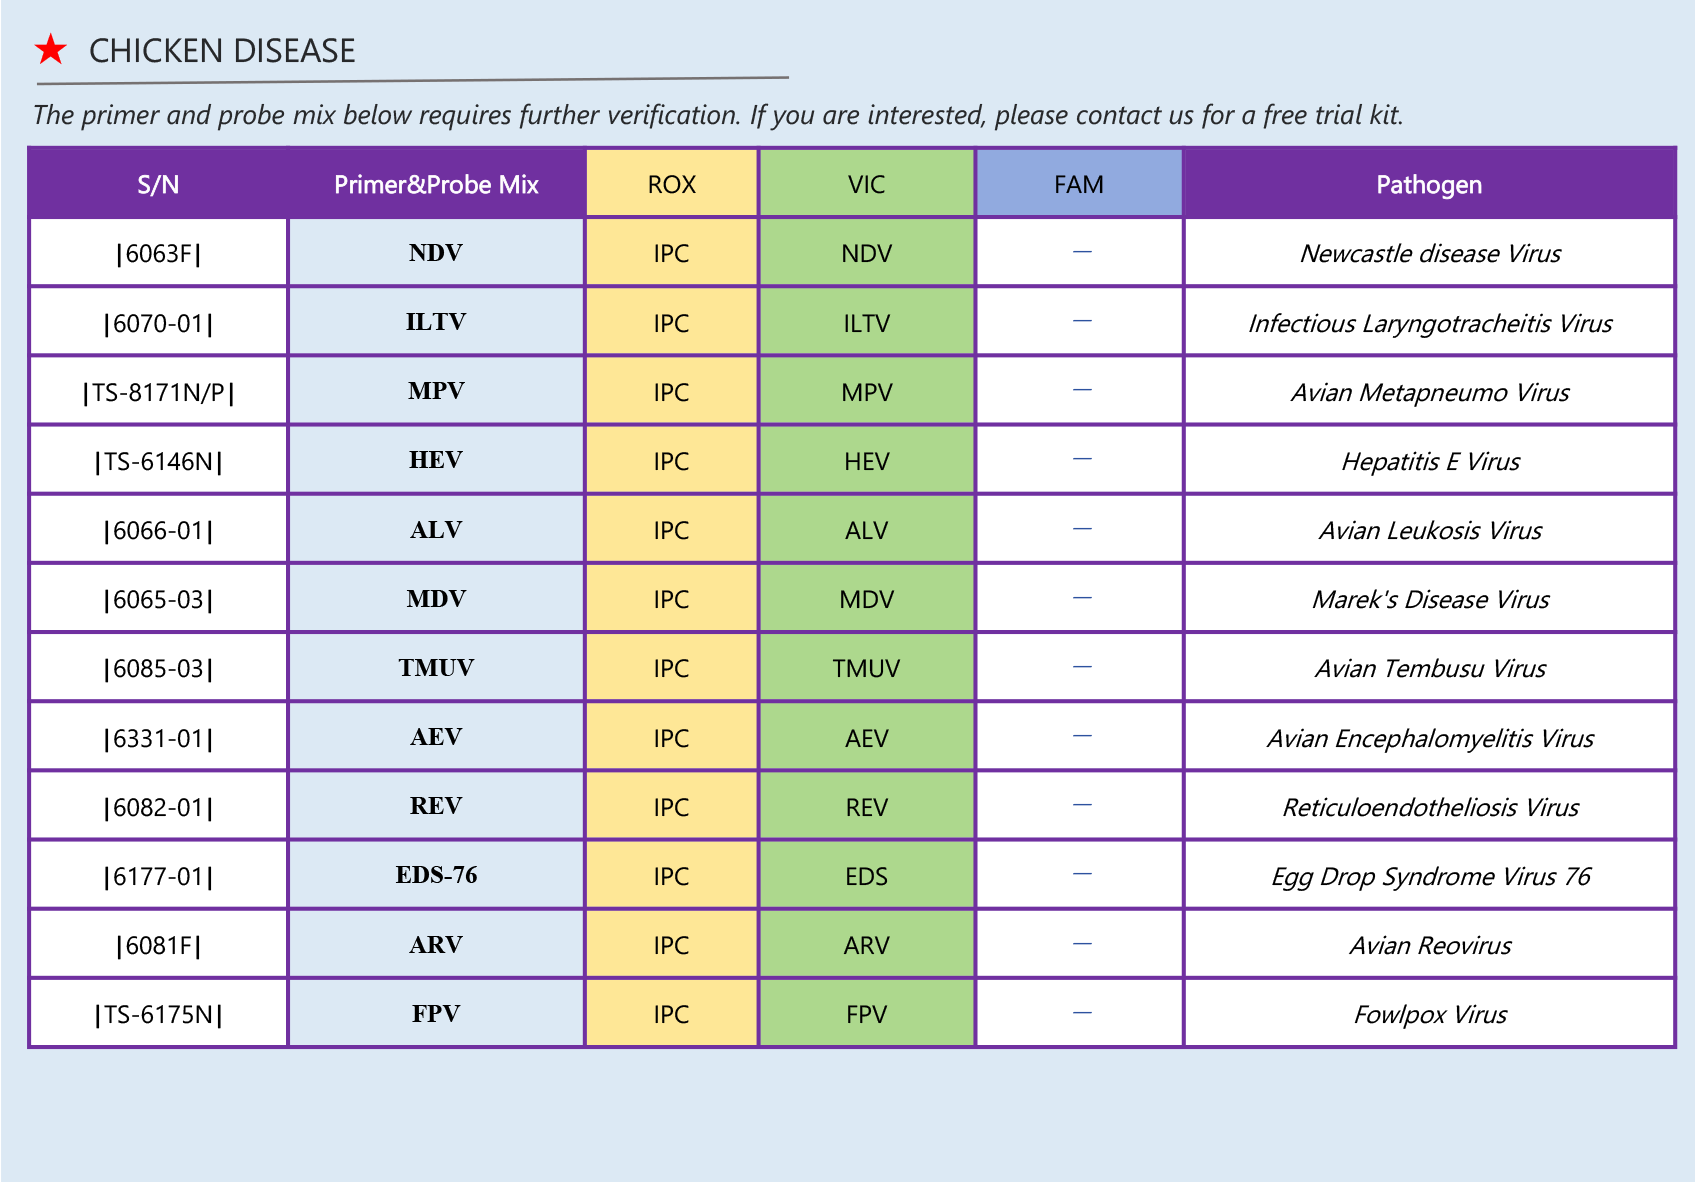Select serial number TS-6175N cell
Viewport: 1695px width, 1182px height.
[158, 1015]
